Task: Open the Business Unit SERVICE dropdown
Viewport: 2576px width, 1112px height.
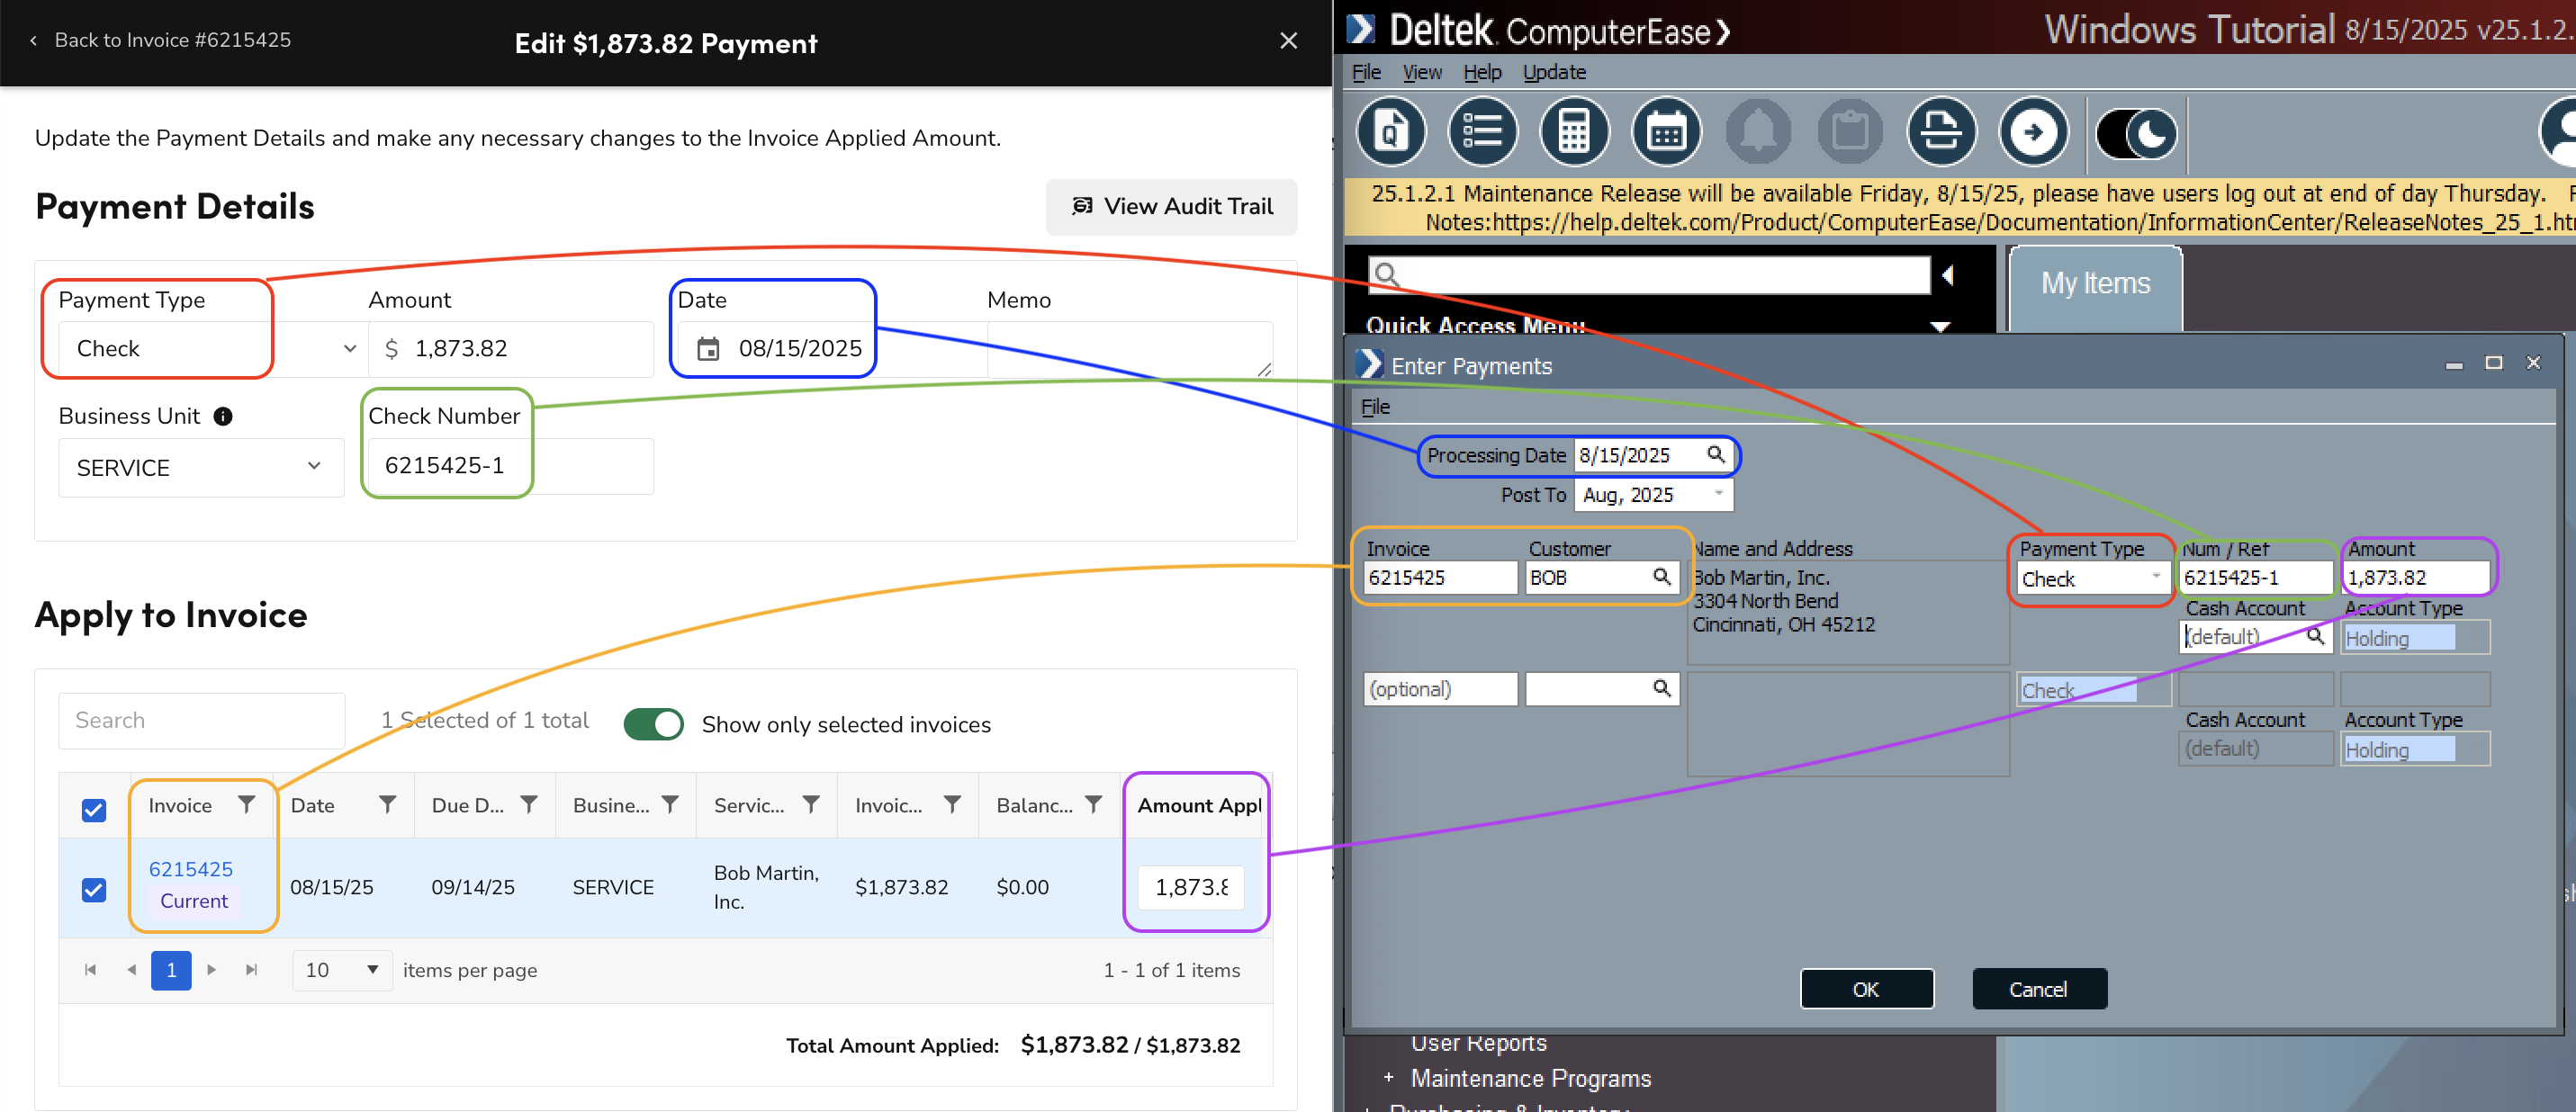Action: click(201, 467)
